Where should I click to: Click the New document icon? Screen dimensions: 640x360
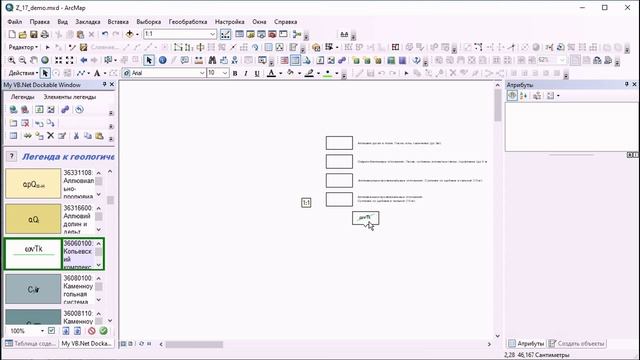click(x=12, y=34)
